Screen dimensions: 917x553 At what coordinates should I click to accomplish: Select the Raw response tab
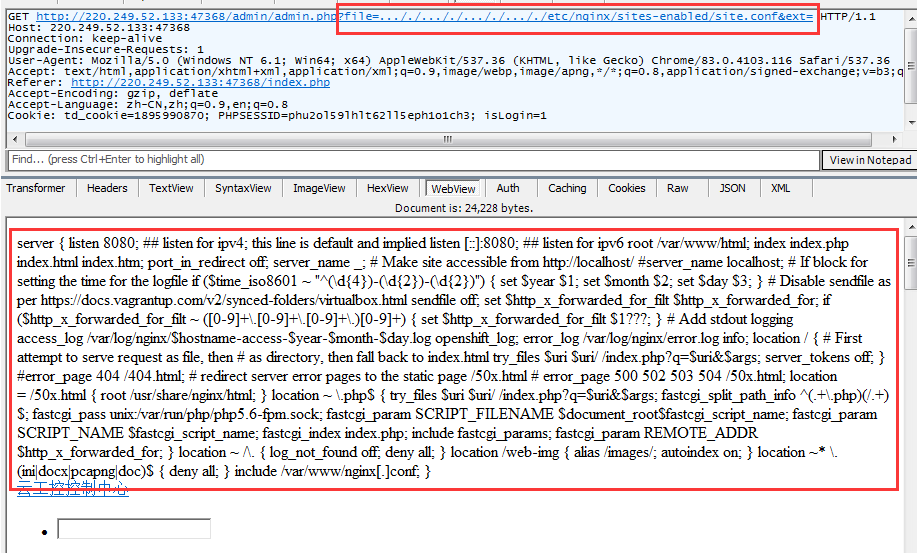[678, 188]
